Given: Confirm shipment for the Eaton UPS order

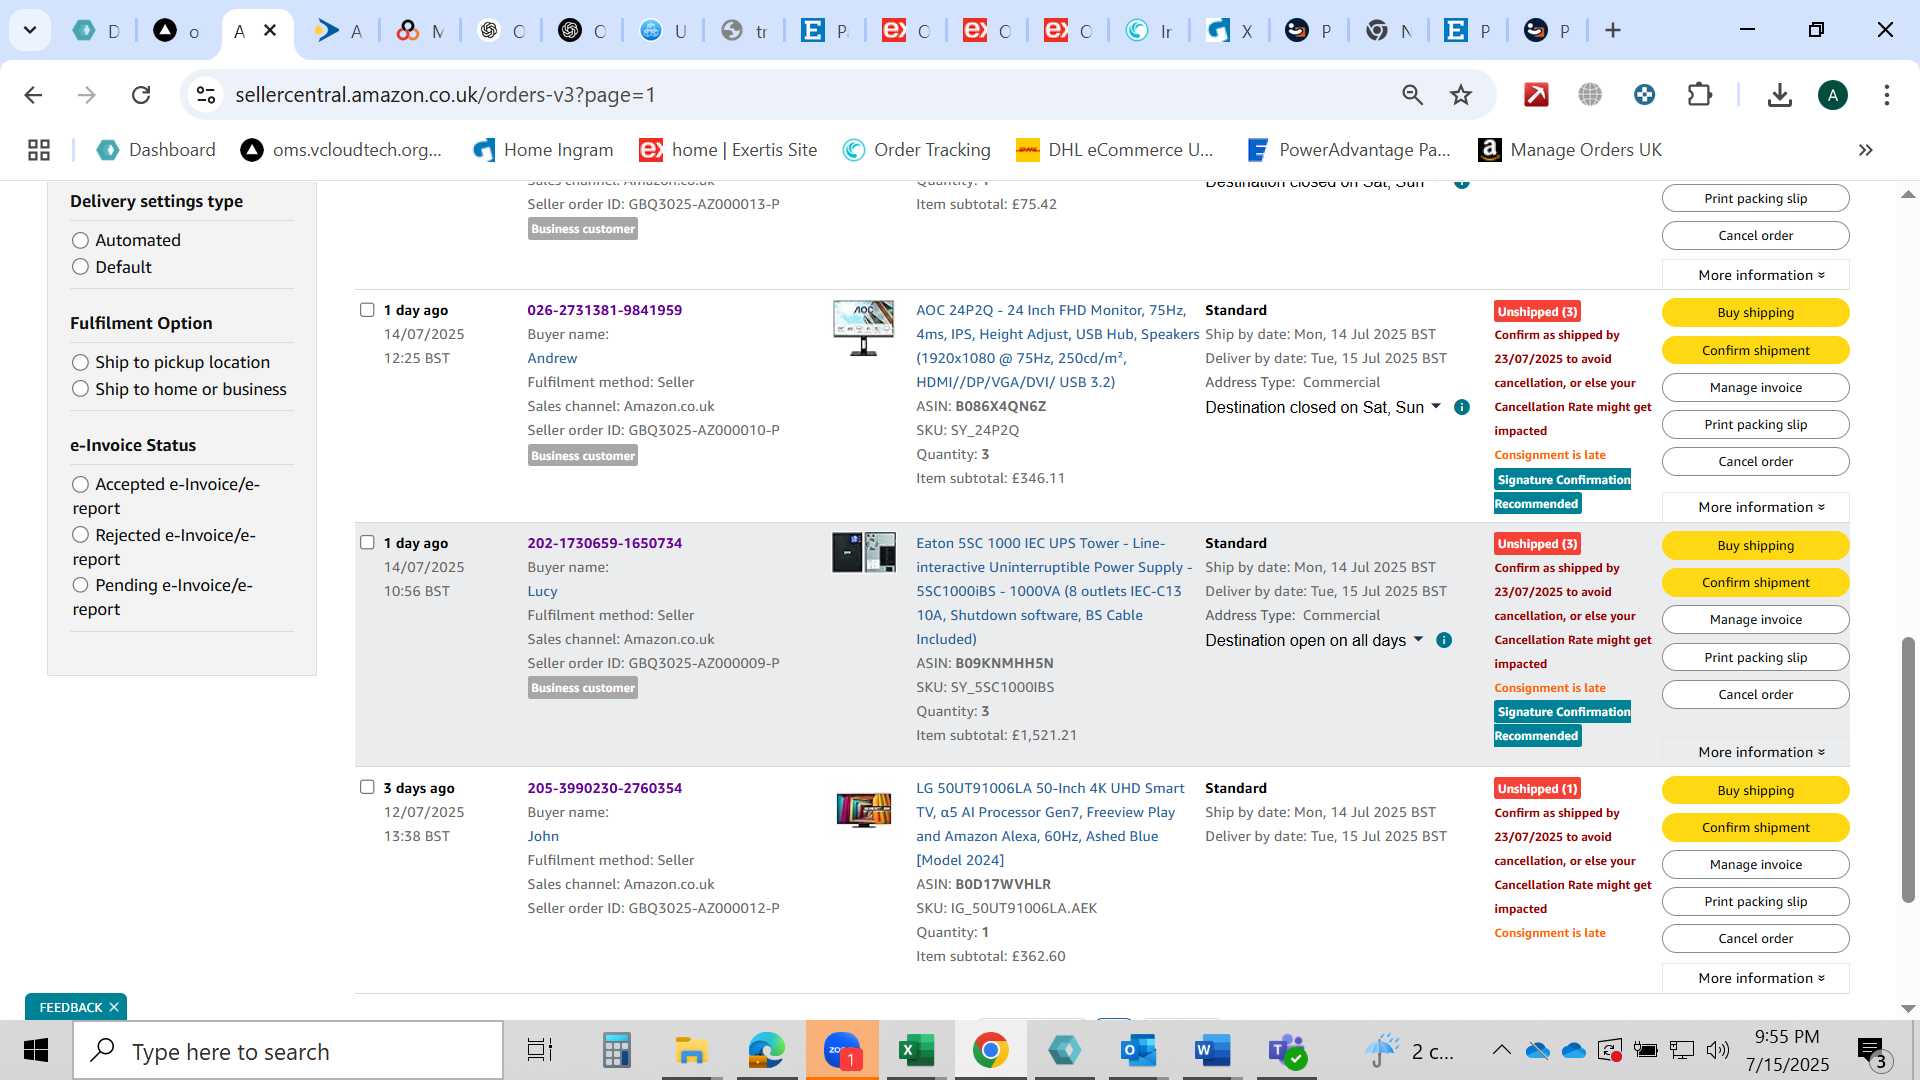Looking at the screenshot, I should click(1755, 583).
